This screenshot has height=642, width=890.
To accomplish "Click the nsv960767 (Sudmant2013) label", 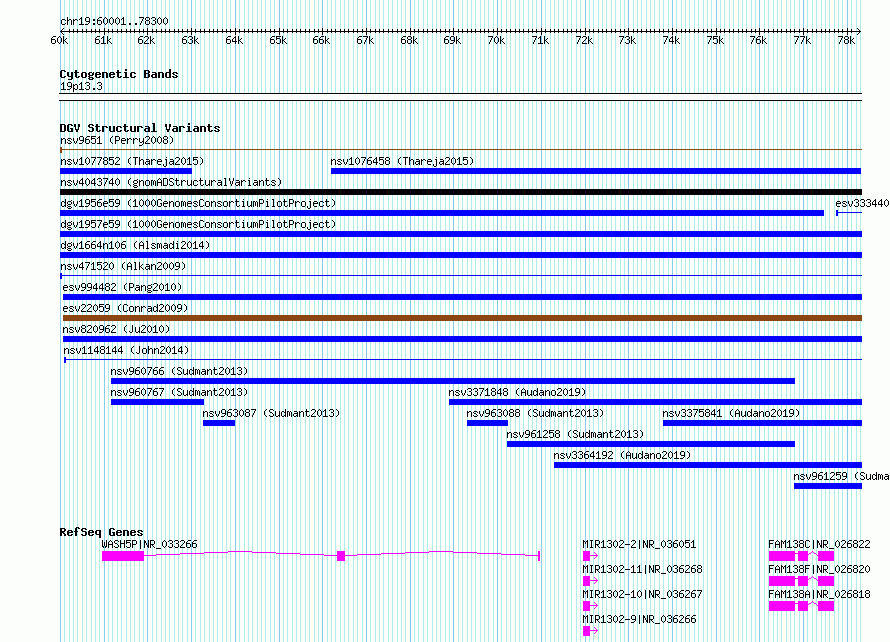I will coord(179,392).
